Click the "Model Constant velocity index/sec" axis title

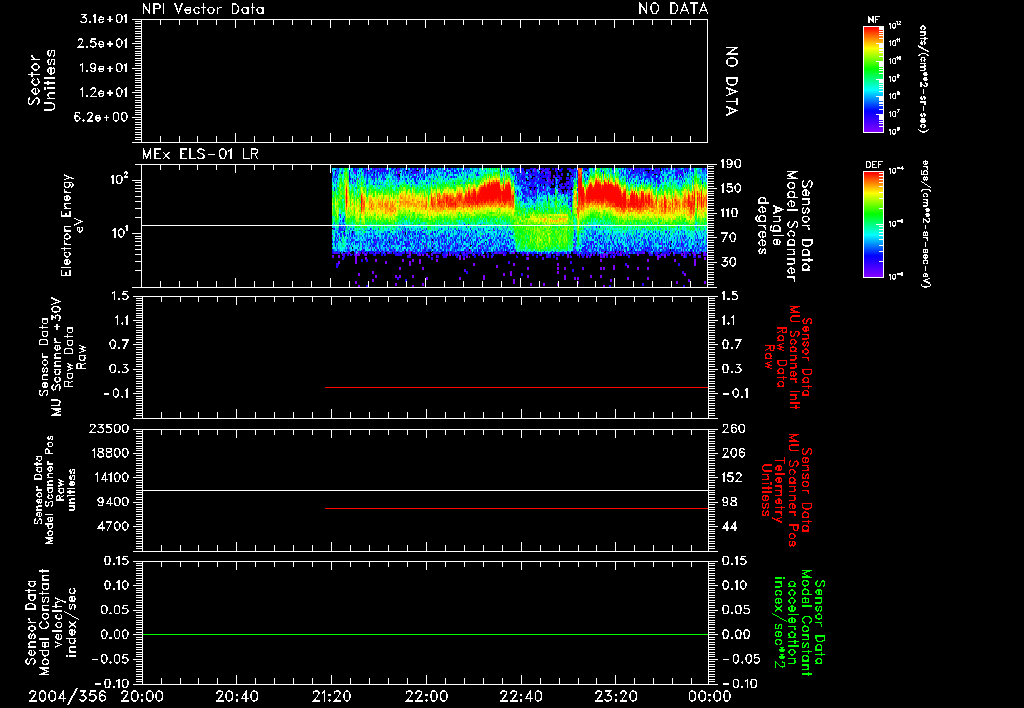coord(51,620)
